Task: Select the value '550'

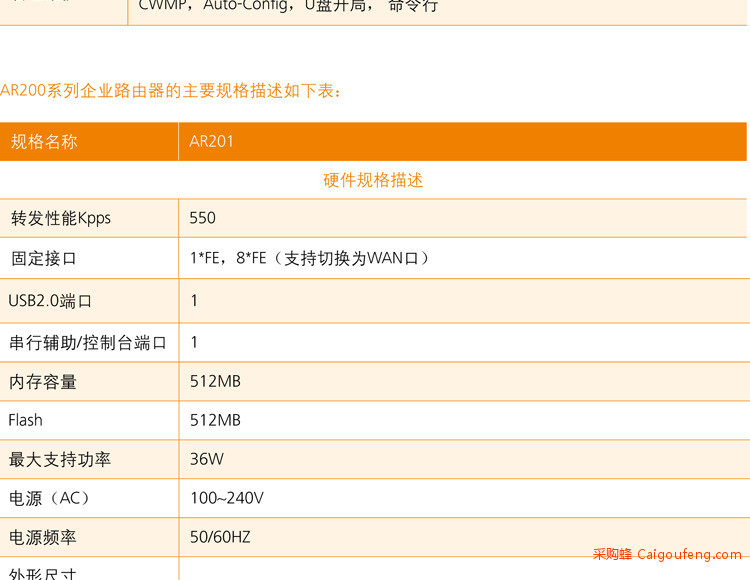Action: [203, 218]
